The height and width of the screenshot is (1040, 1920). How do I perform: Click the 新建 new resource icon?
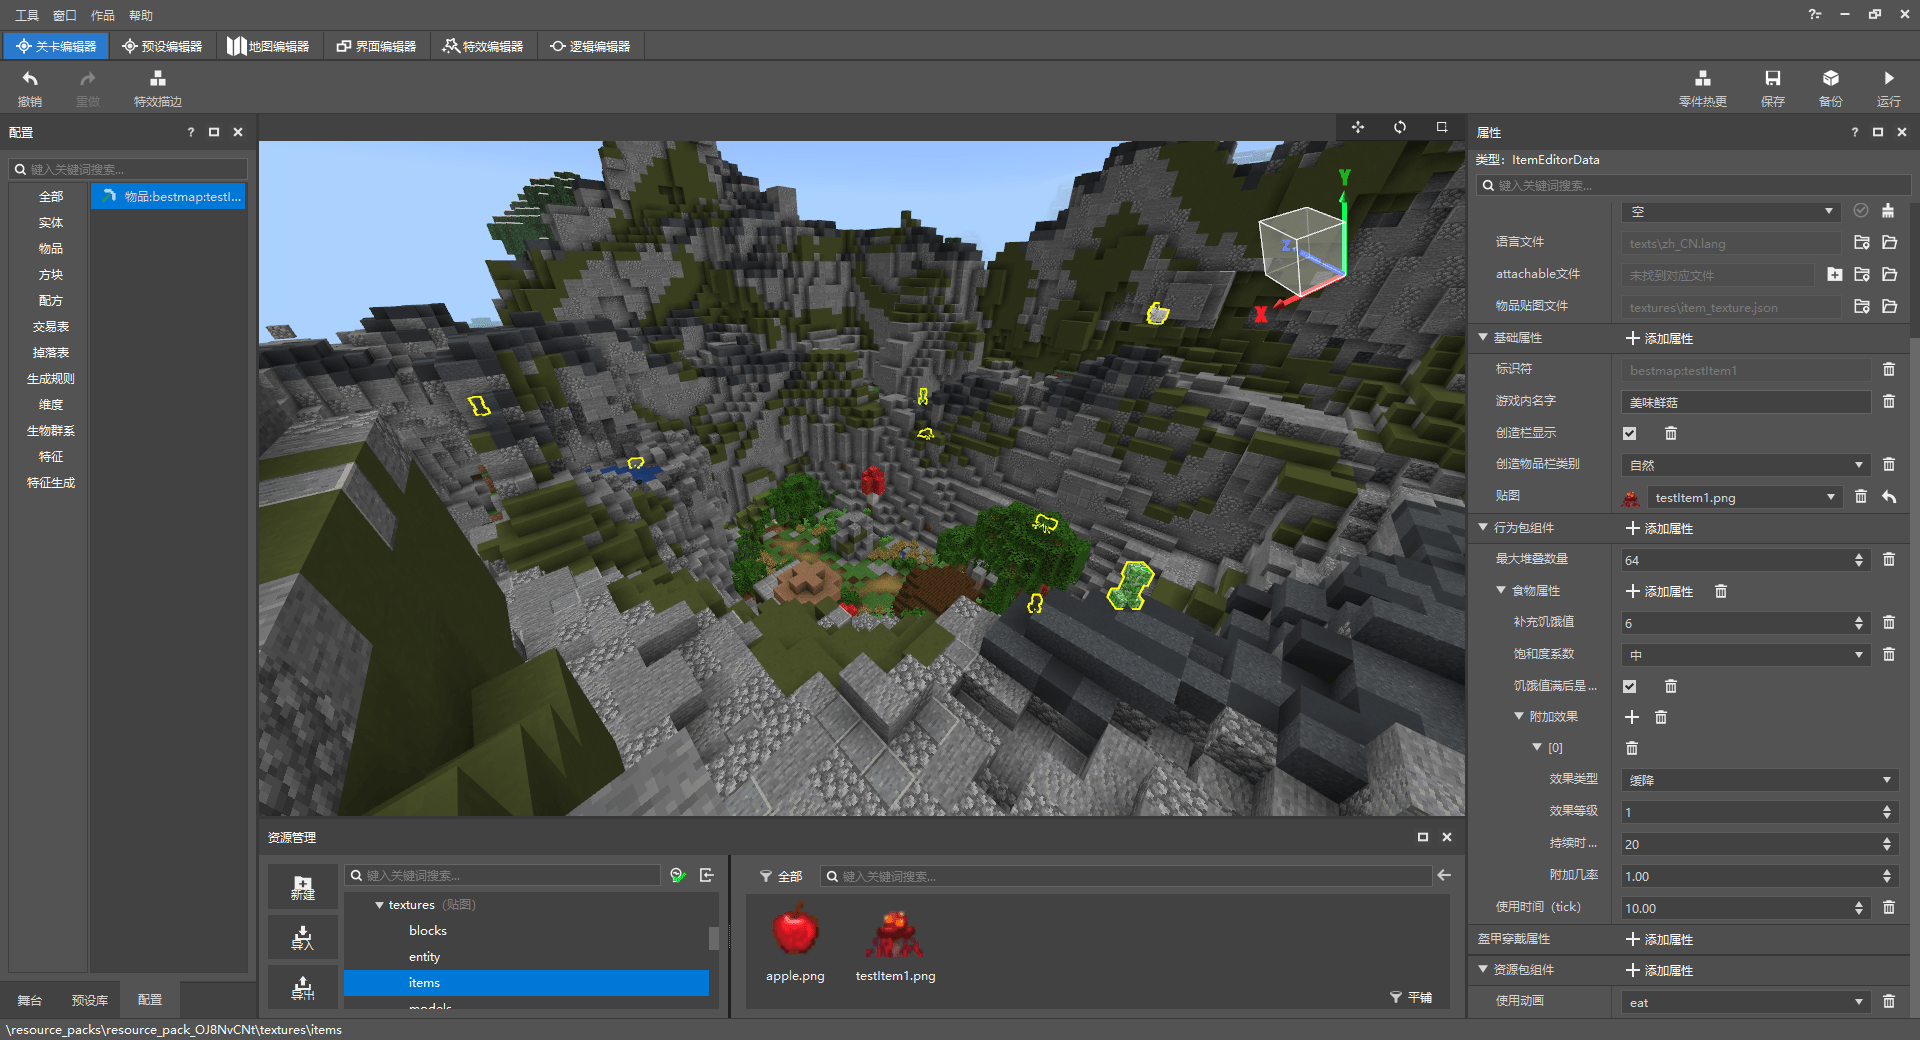(302, 887)
